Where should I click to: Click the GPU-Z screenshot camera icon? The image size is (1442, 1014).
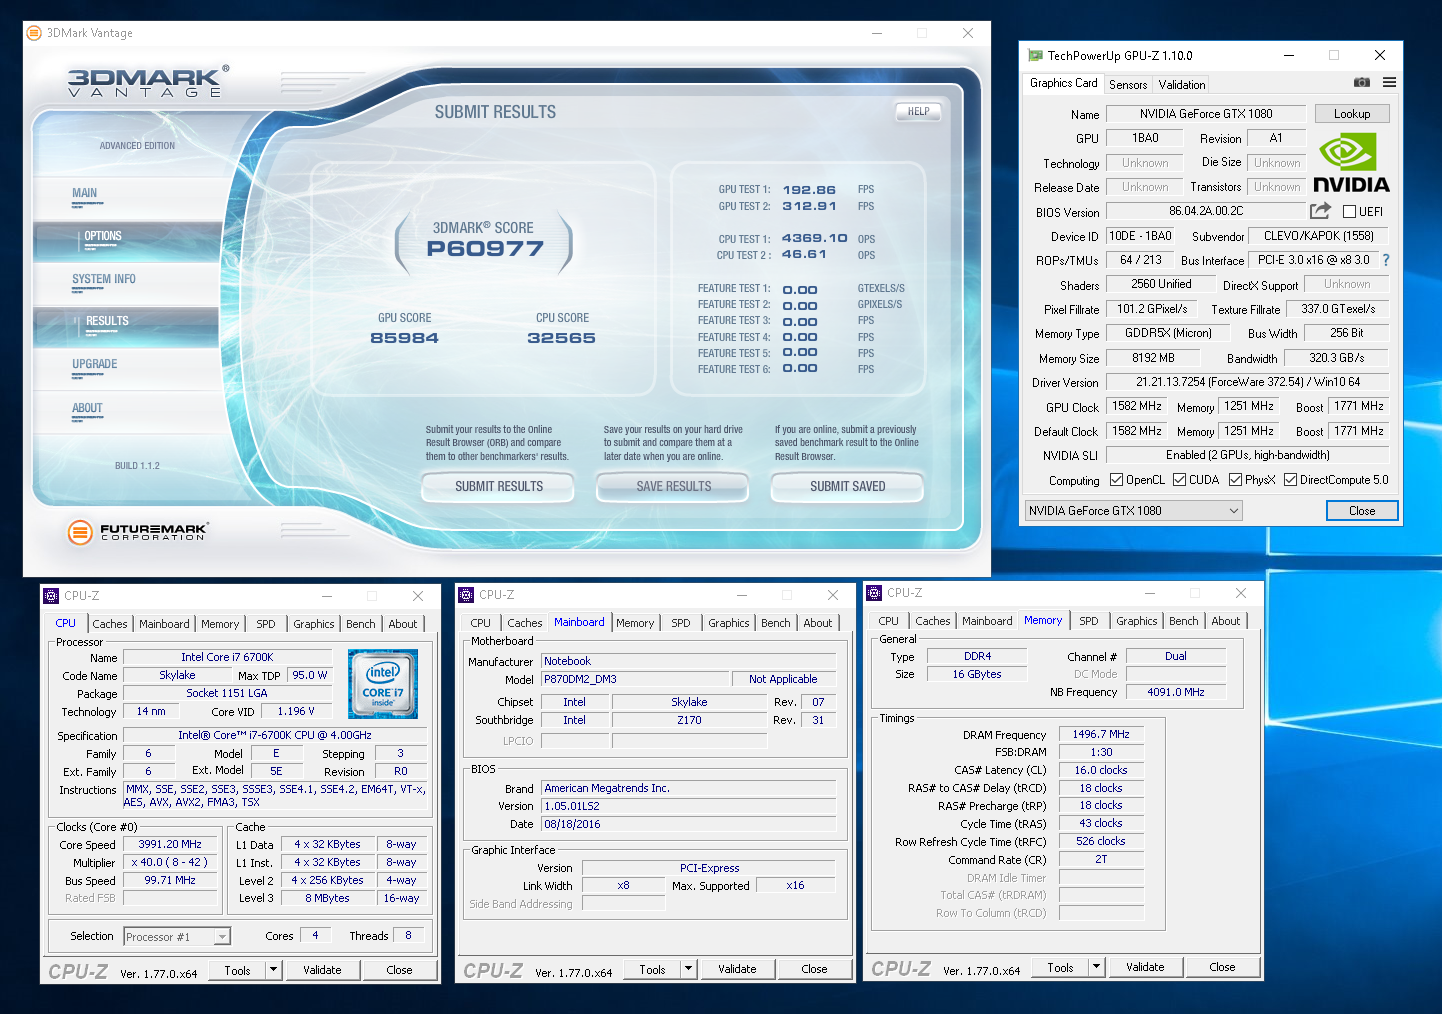point(1362,83)
